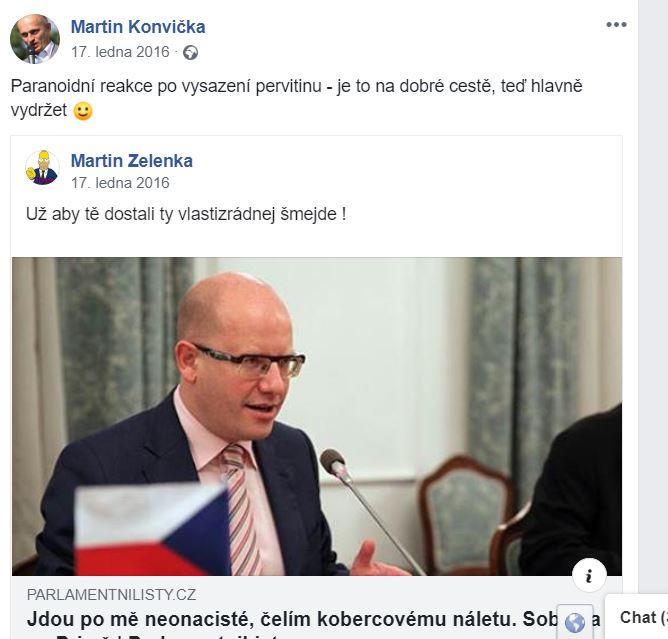Open the article preview photo
The width and height of the screenshot is (668, 639).
click(317, 416)
